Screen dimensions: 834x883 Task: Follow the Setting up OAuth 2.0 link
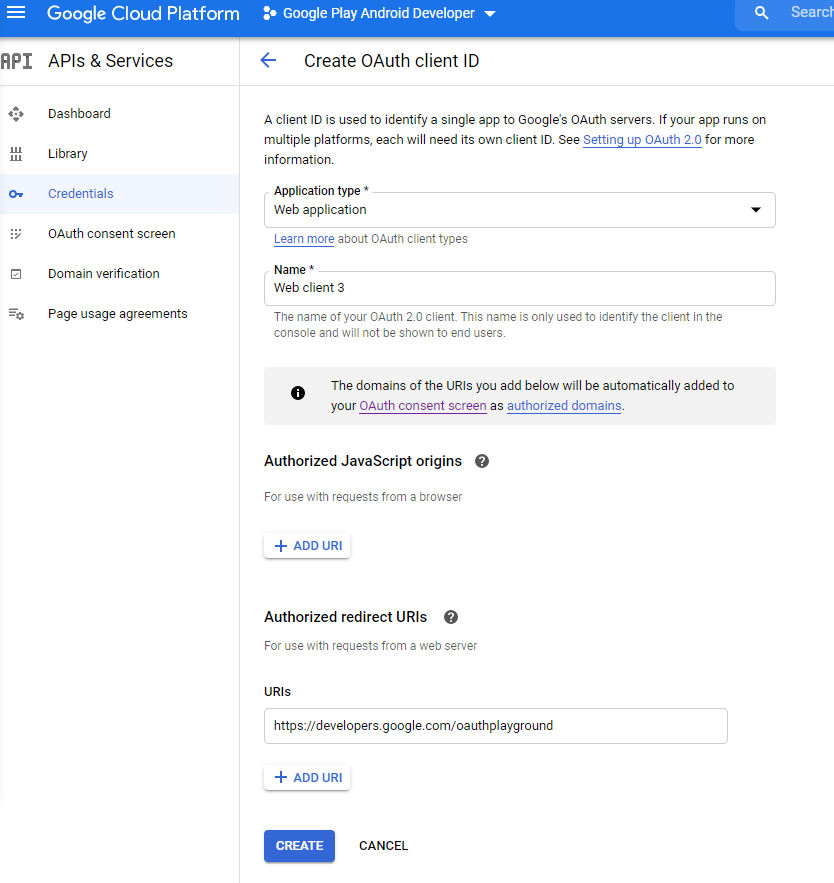642,140
